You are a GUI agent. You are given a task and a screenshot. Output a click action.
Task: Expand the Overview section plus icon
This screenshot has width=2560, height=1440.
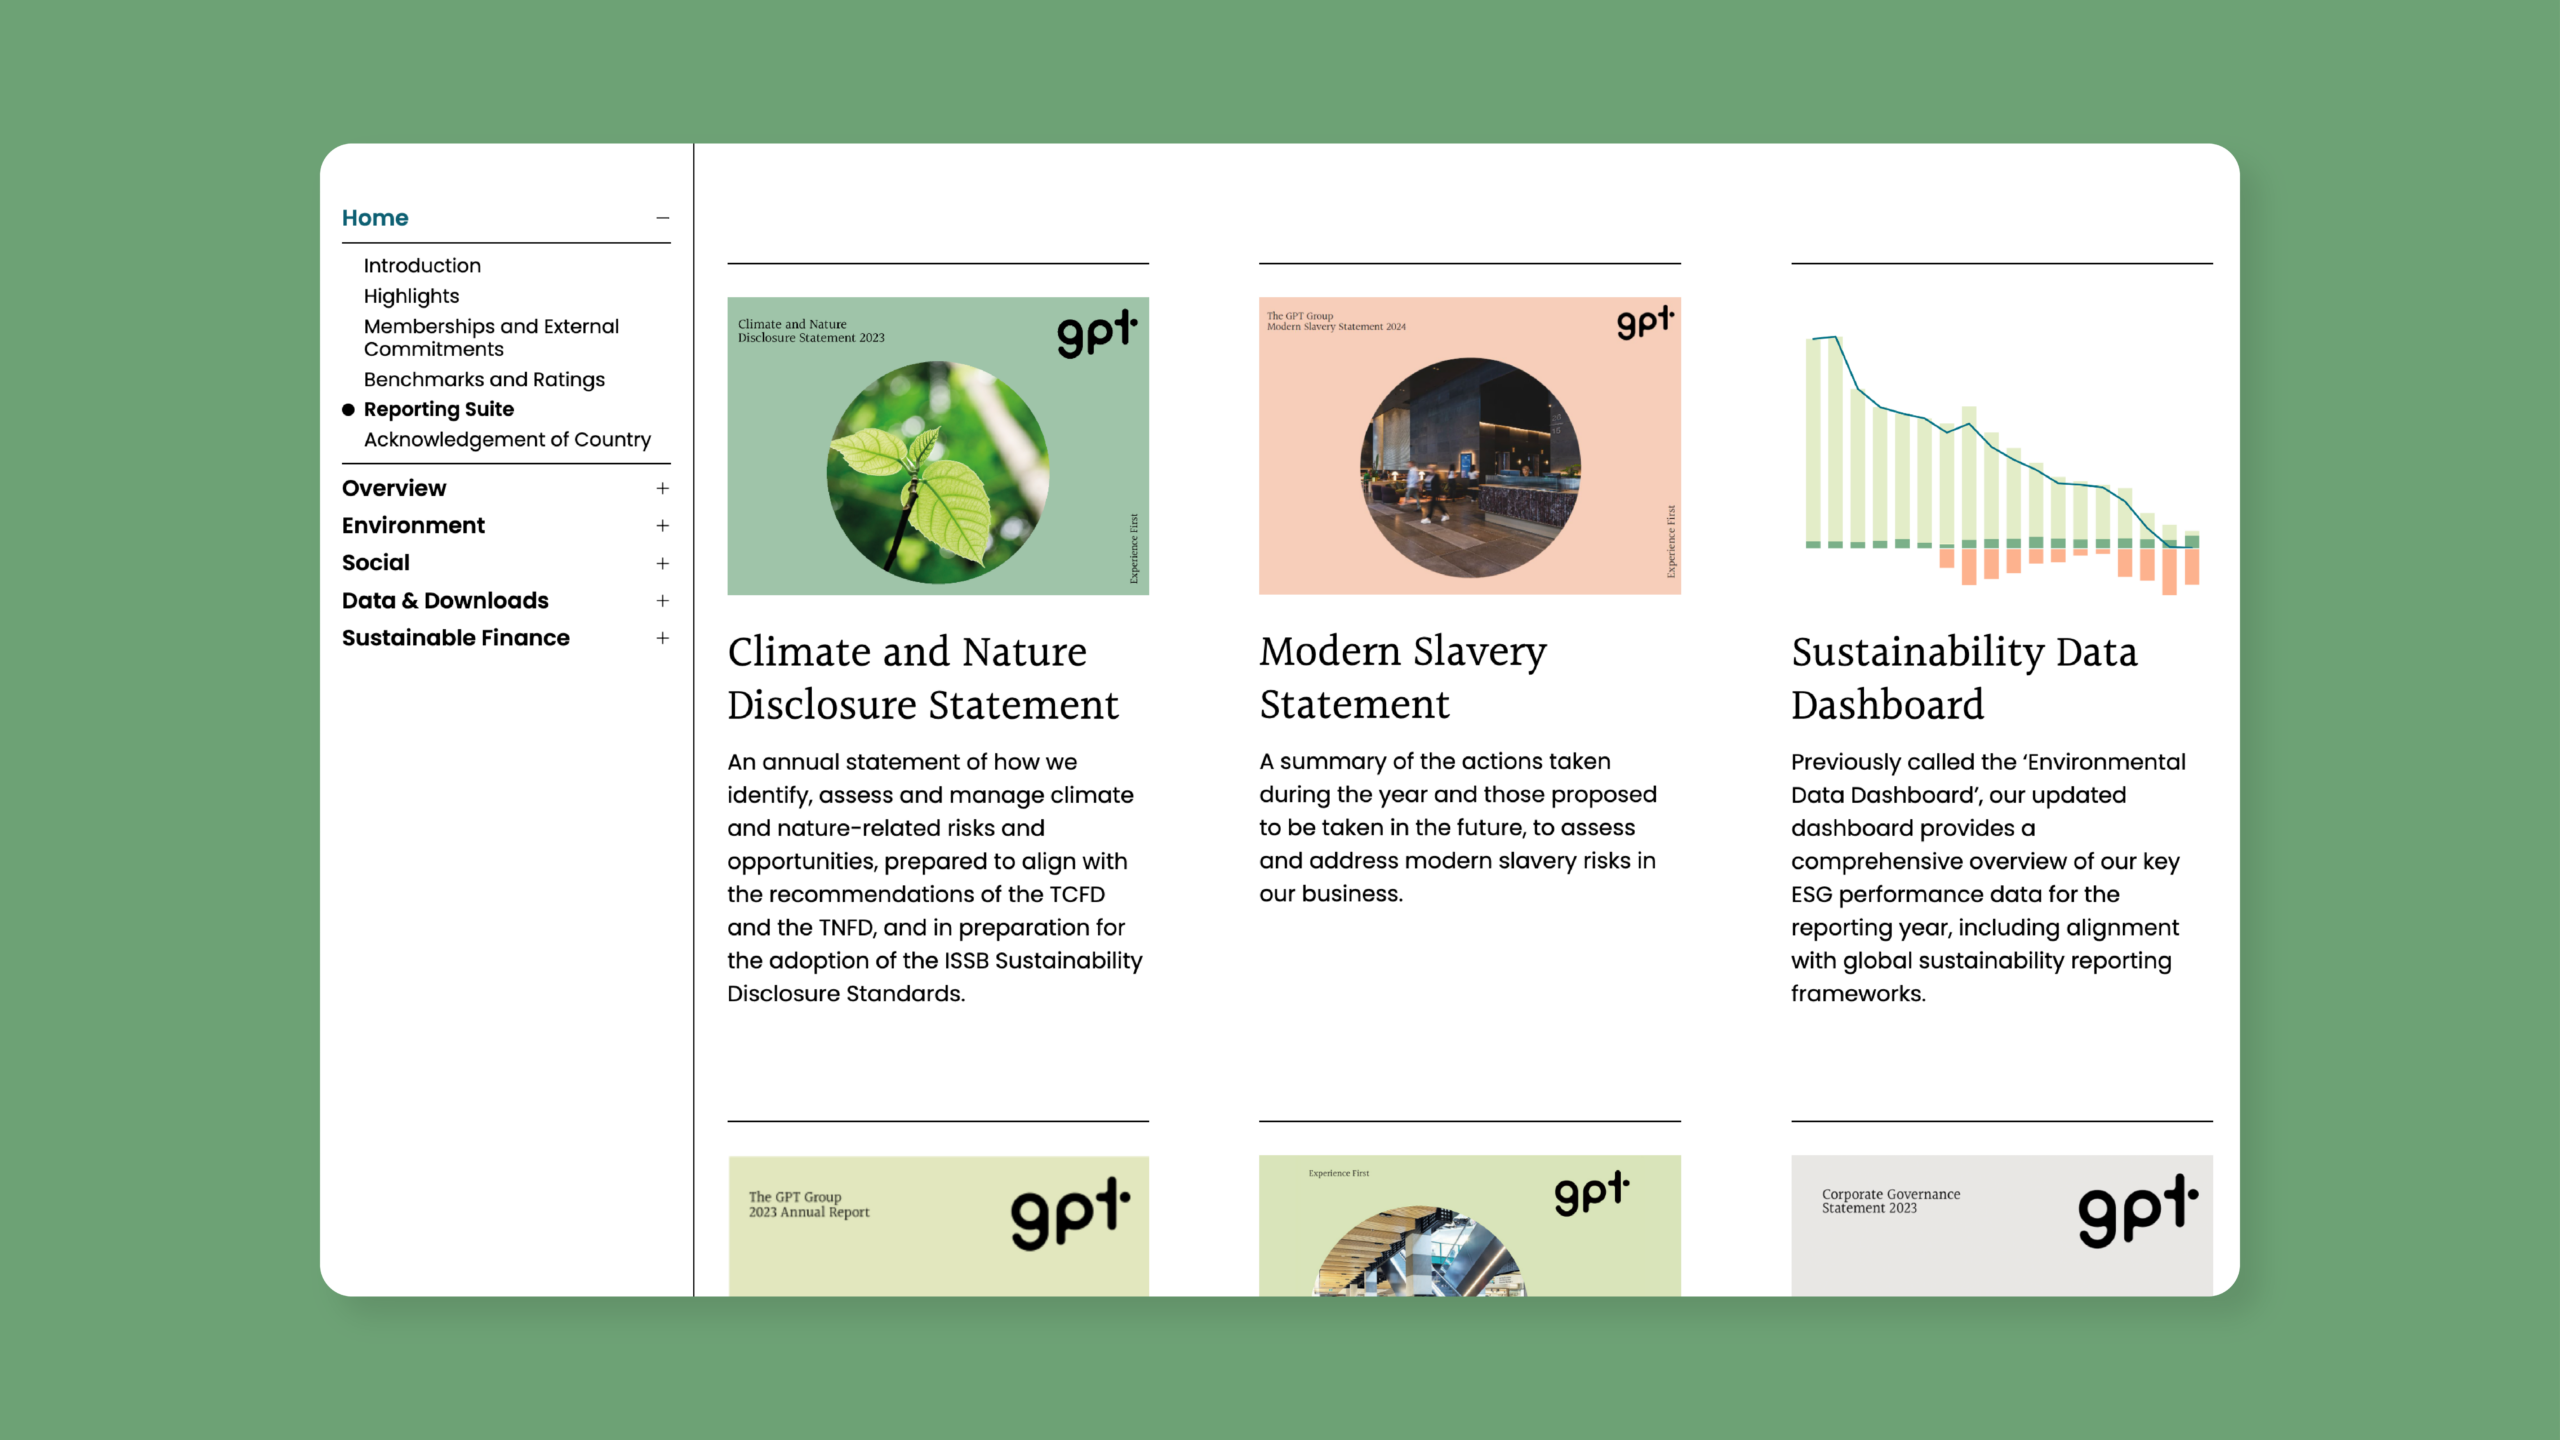662,488
